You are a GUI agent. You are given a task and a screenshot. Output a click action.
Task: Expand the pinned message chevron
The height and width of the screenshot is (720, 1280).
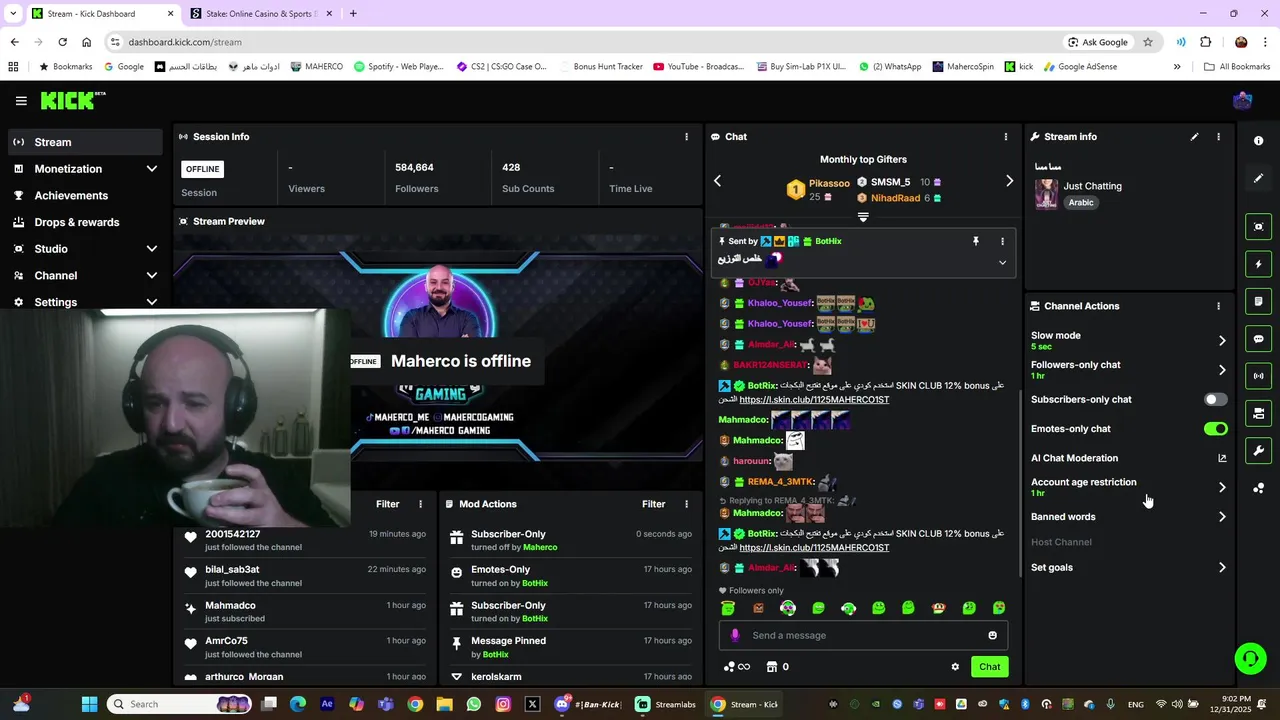(1002, 263)
